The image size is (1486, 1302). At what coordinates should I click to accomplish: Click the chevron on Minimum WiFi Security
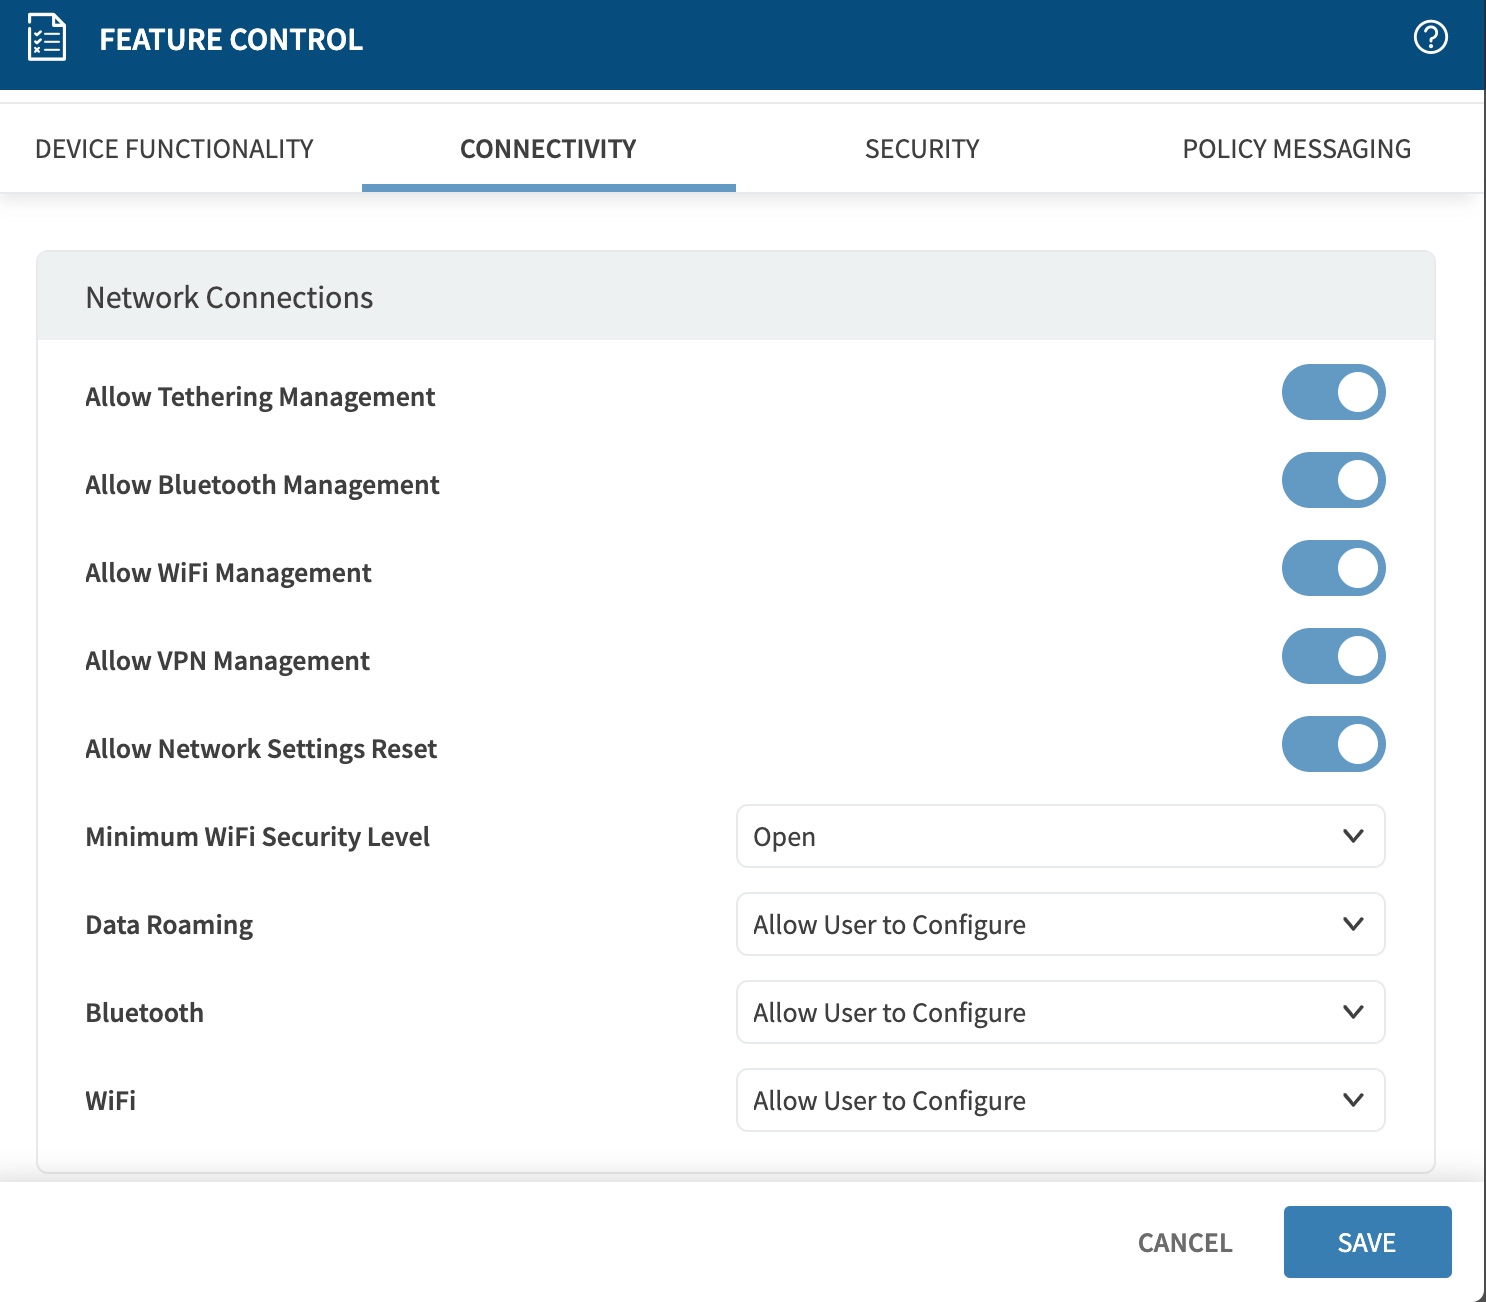(x=1353, y=836)
